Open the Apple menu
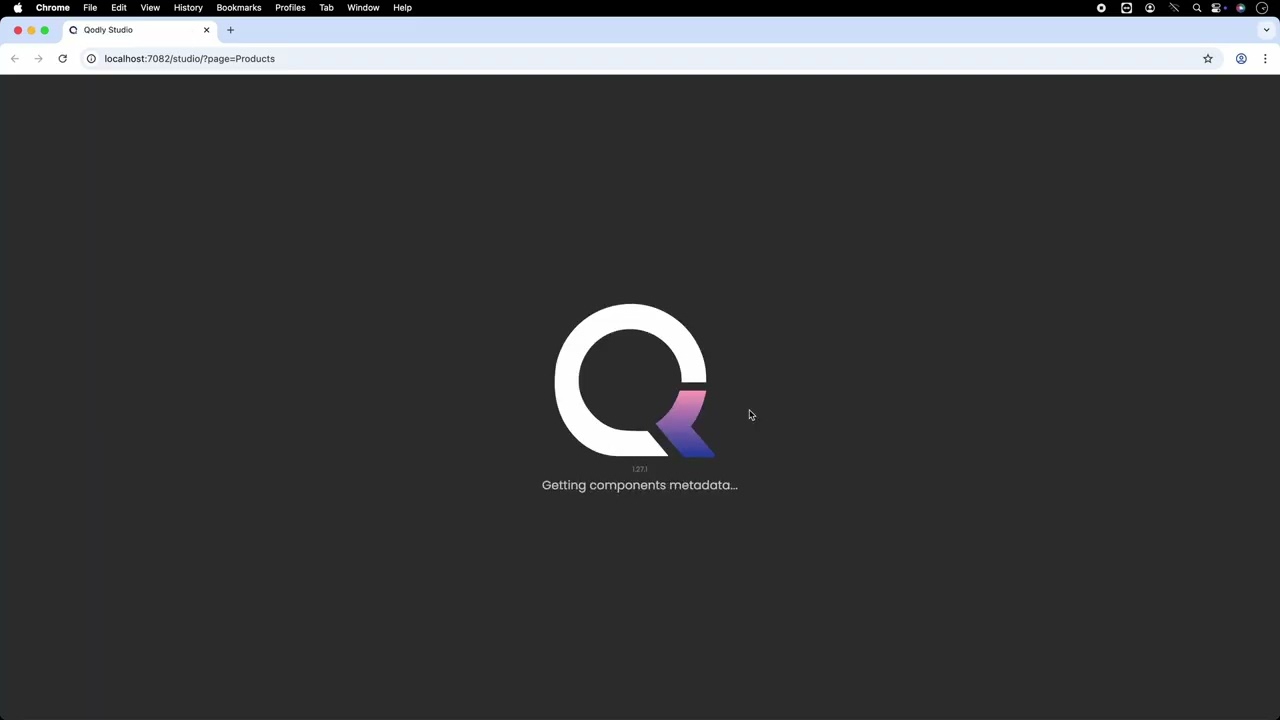Viewport: 1280px width, 720px height. pos(18,8)
